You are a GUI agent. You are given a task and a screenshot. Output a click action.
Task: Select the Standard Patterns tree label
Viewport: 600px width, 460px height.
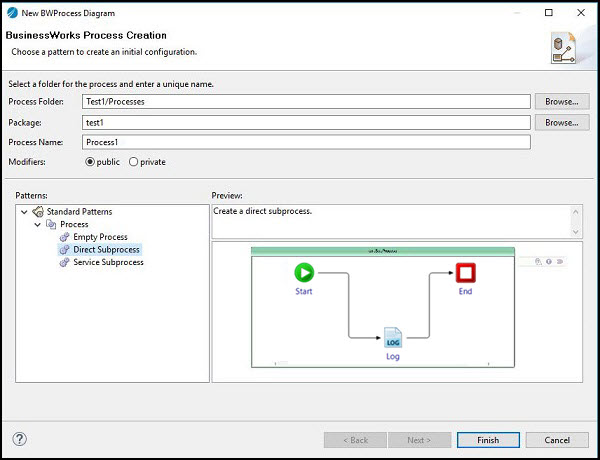[79, 212]
